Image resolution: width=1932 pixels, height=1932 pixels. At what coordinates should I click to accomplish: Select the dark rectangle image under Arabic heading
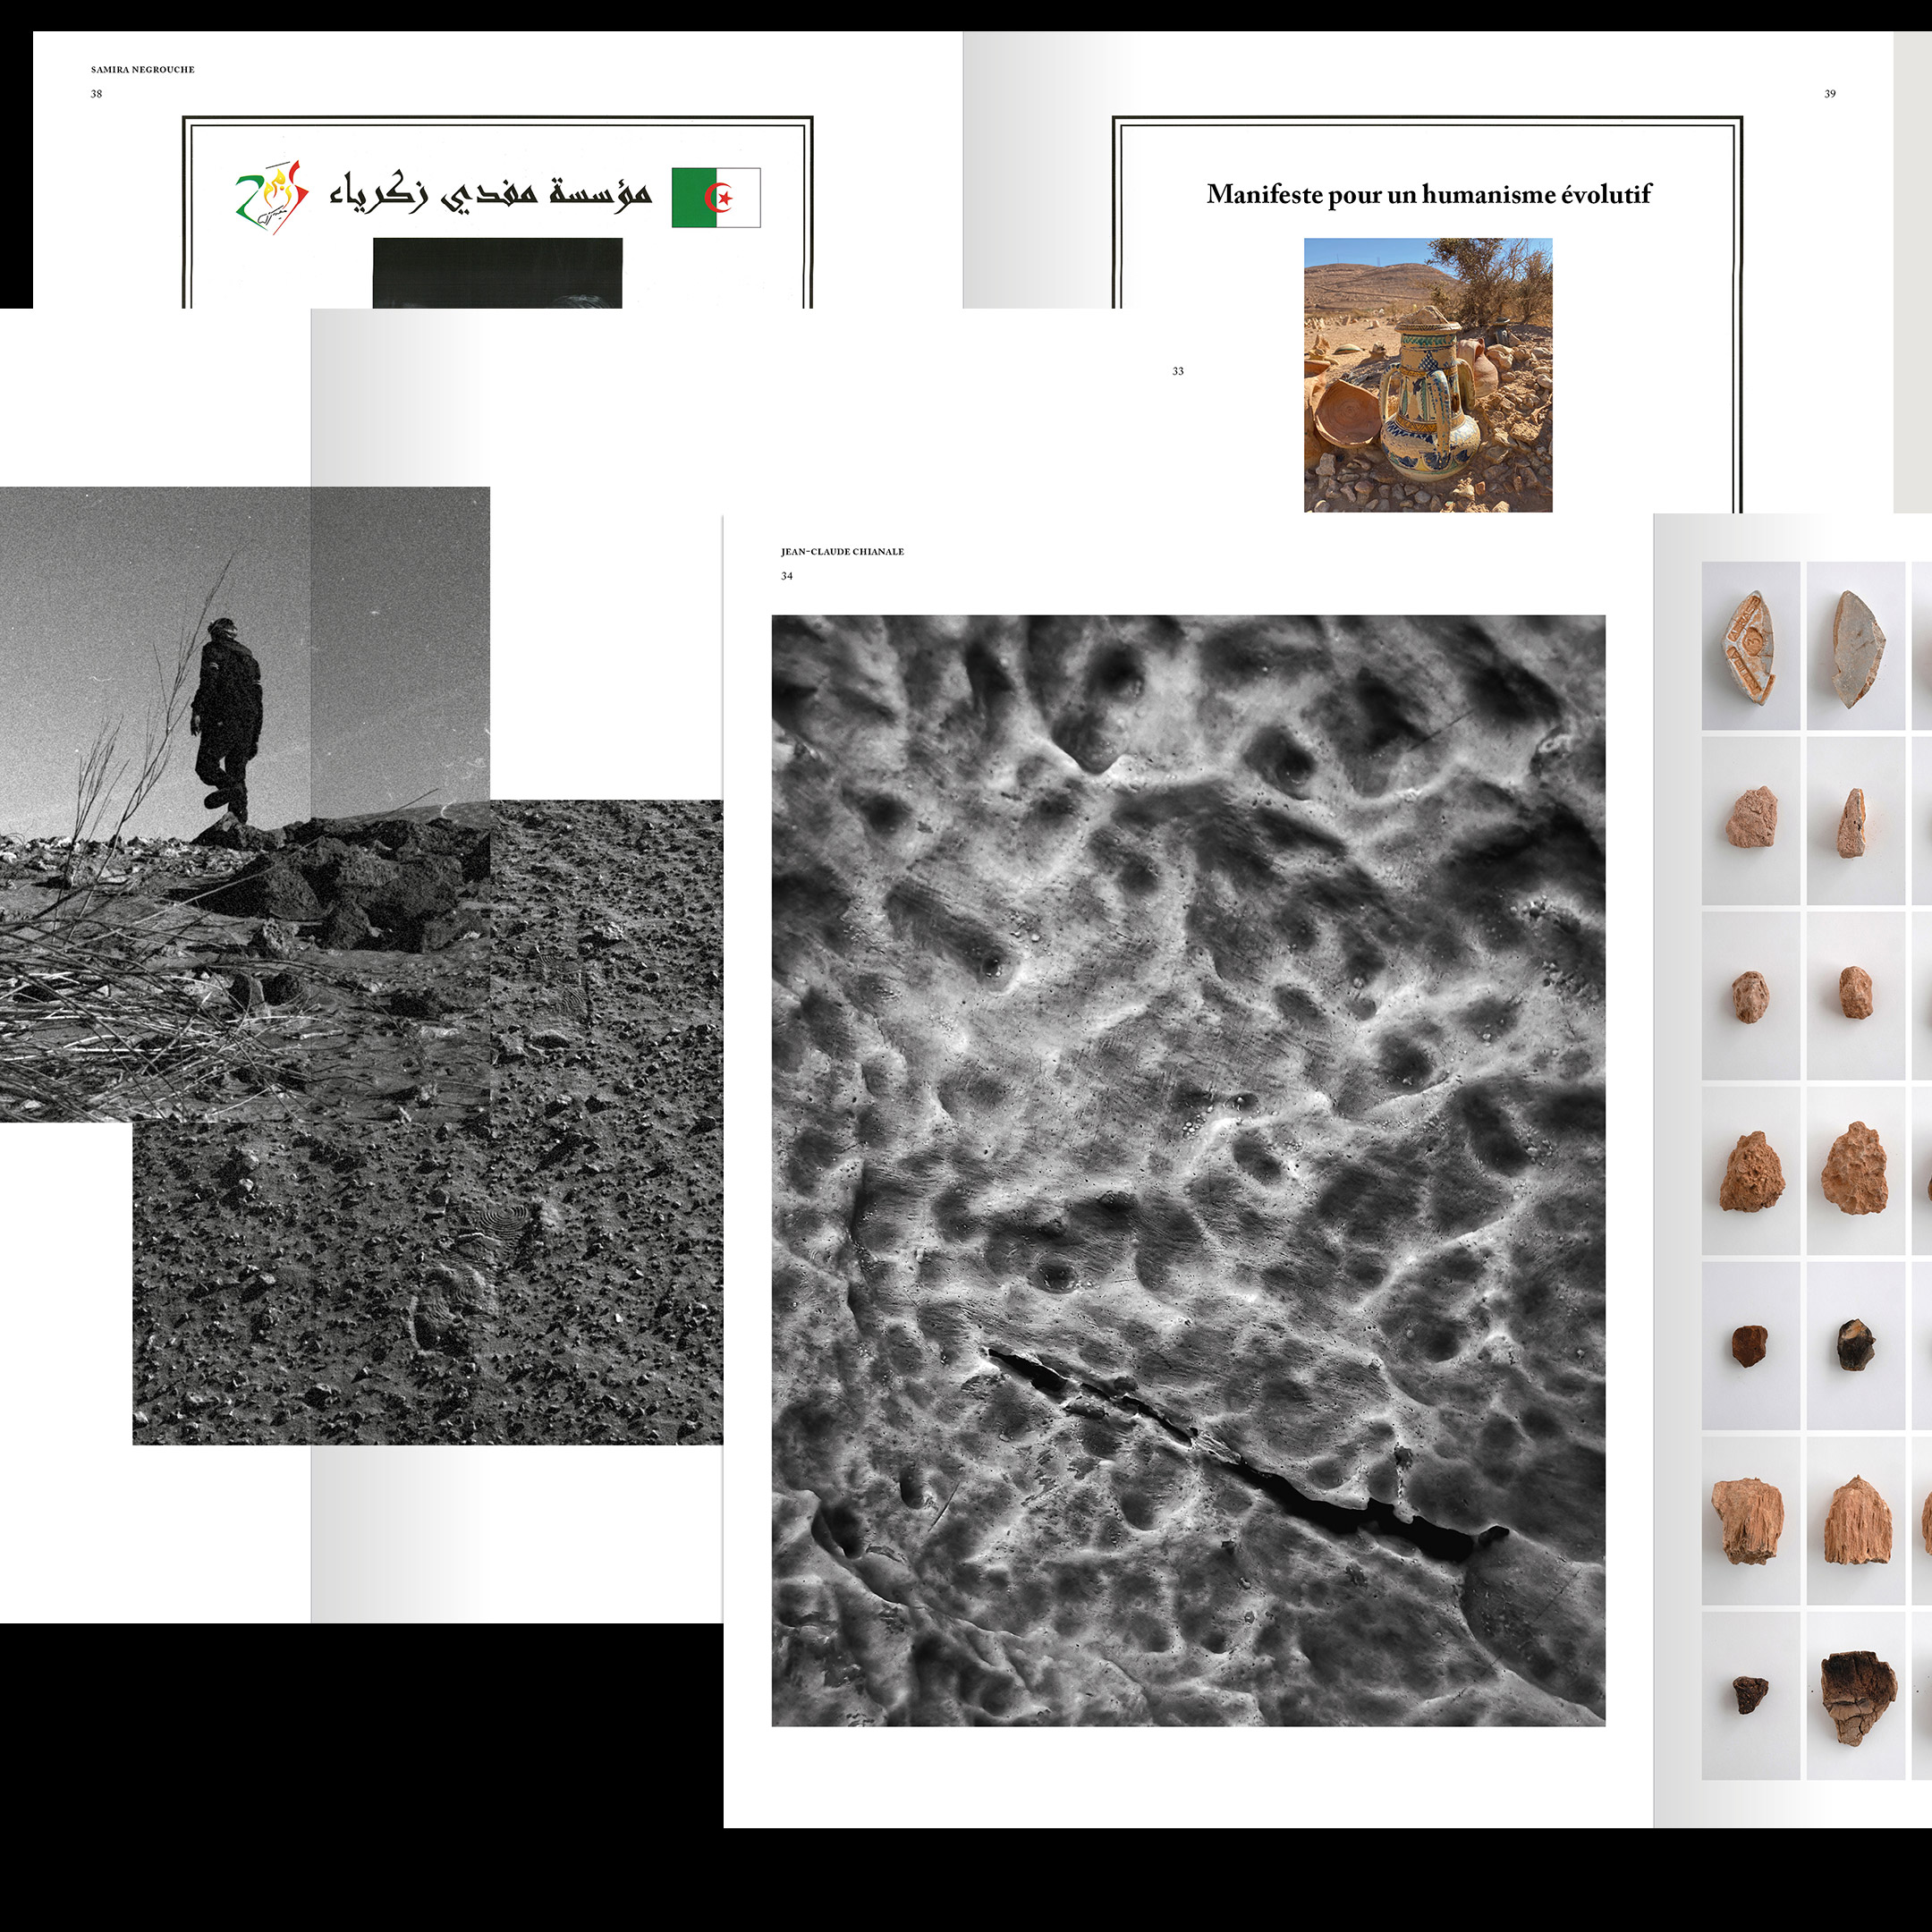pos(498,273)
